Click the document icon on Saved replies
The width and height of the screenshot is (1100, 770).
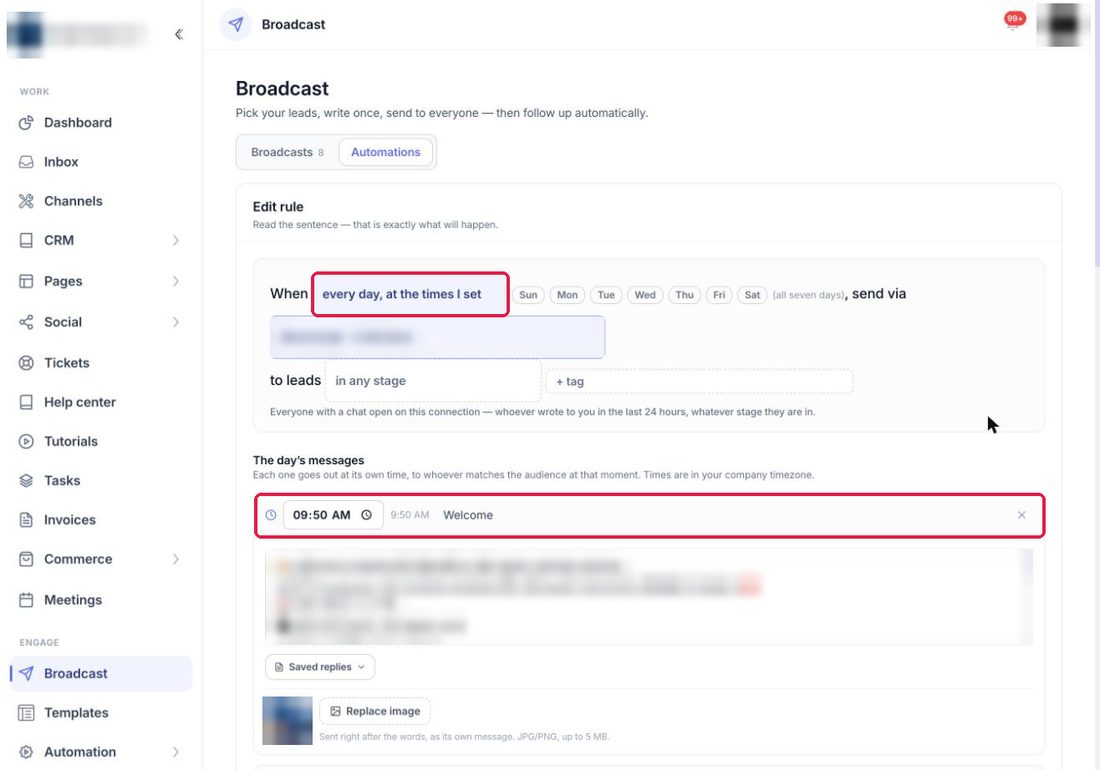tap(279, 667)
